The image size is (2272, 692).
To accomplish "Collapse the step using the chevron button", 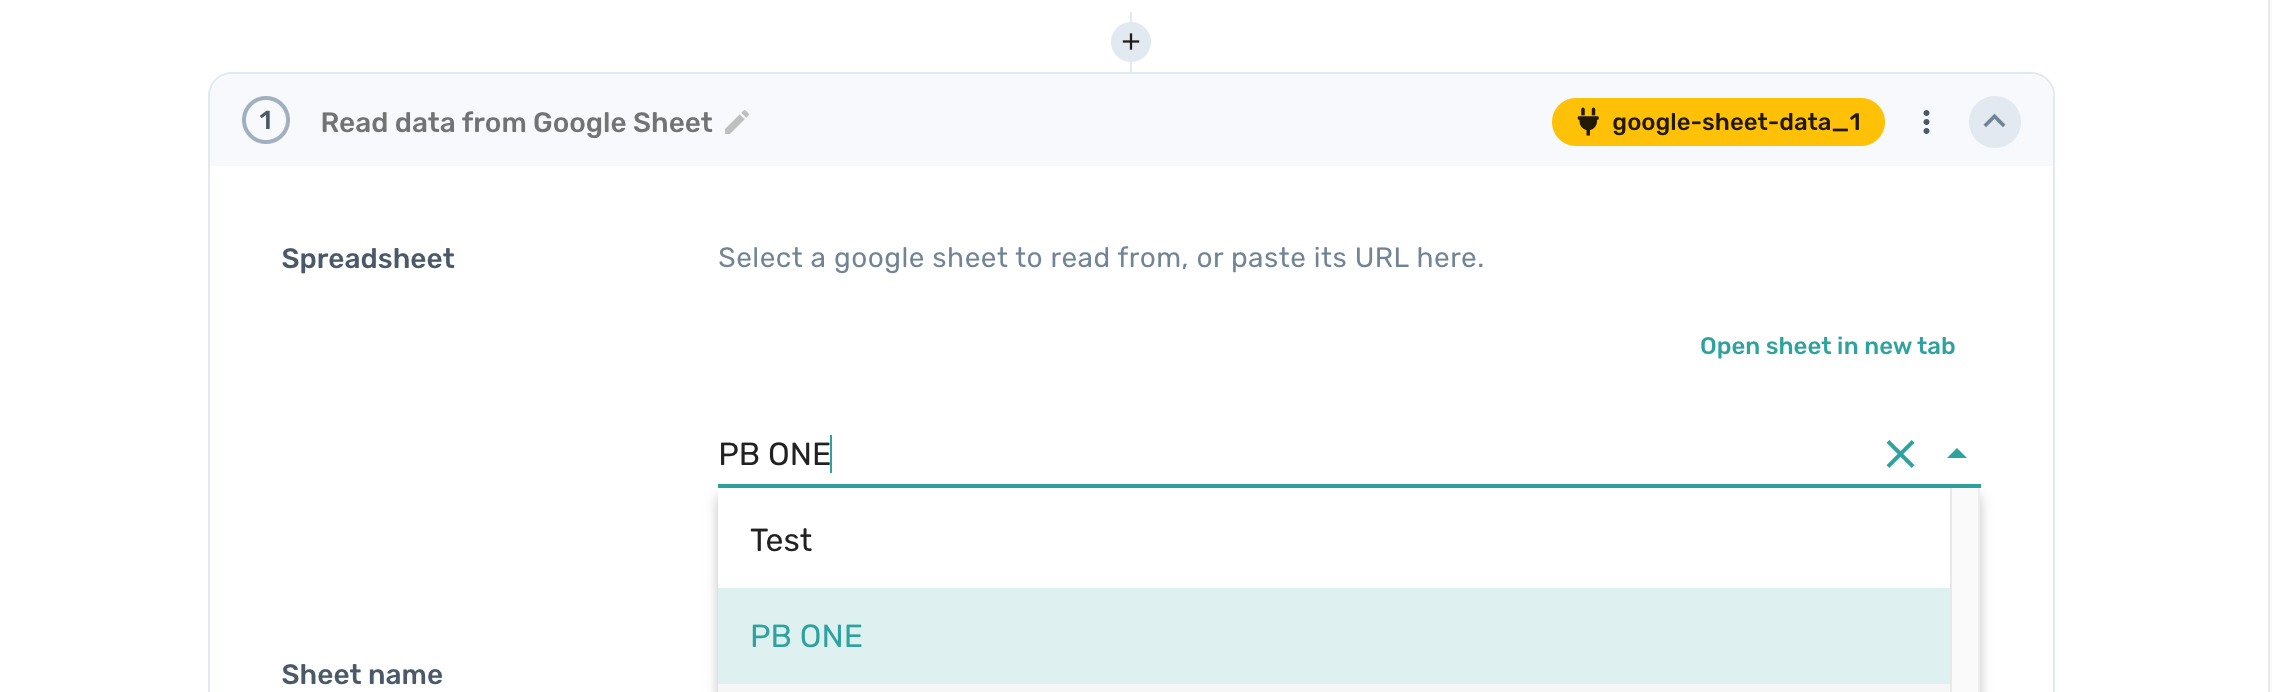I will click(x=1994, y=122).
